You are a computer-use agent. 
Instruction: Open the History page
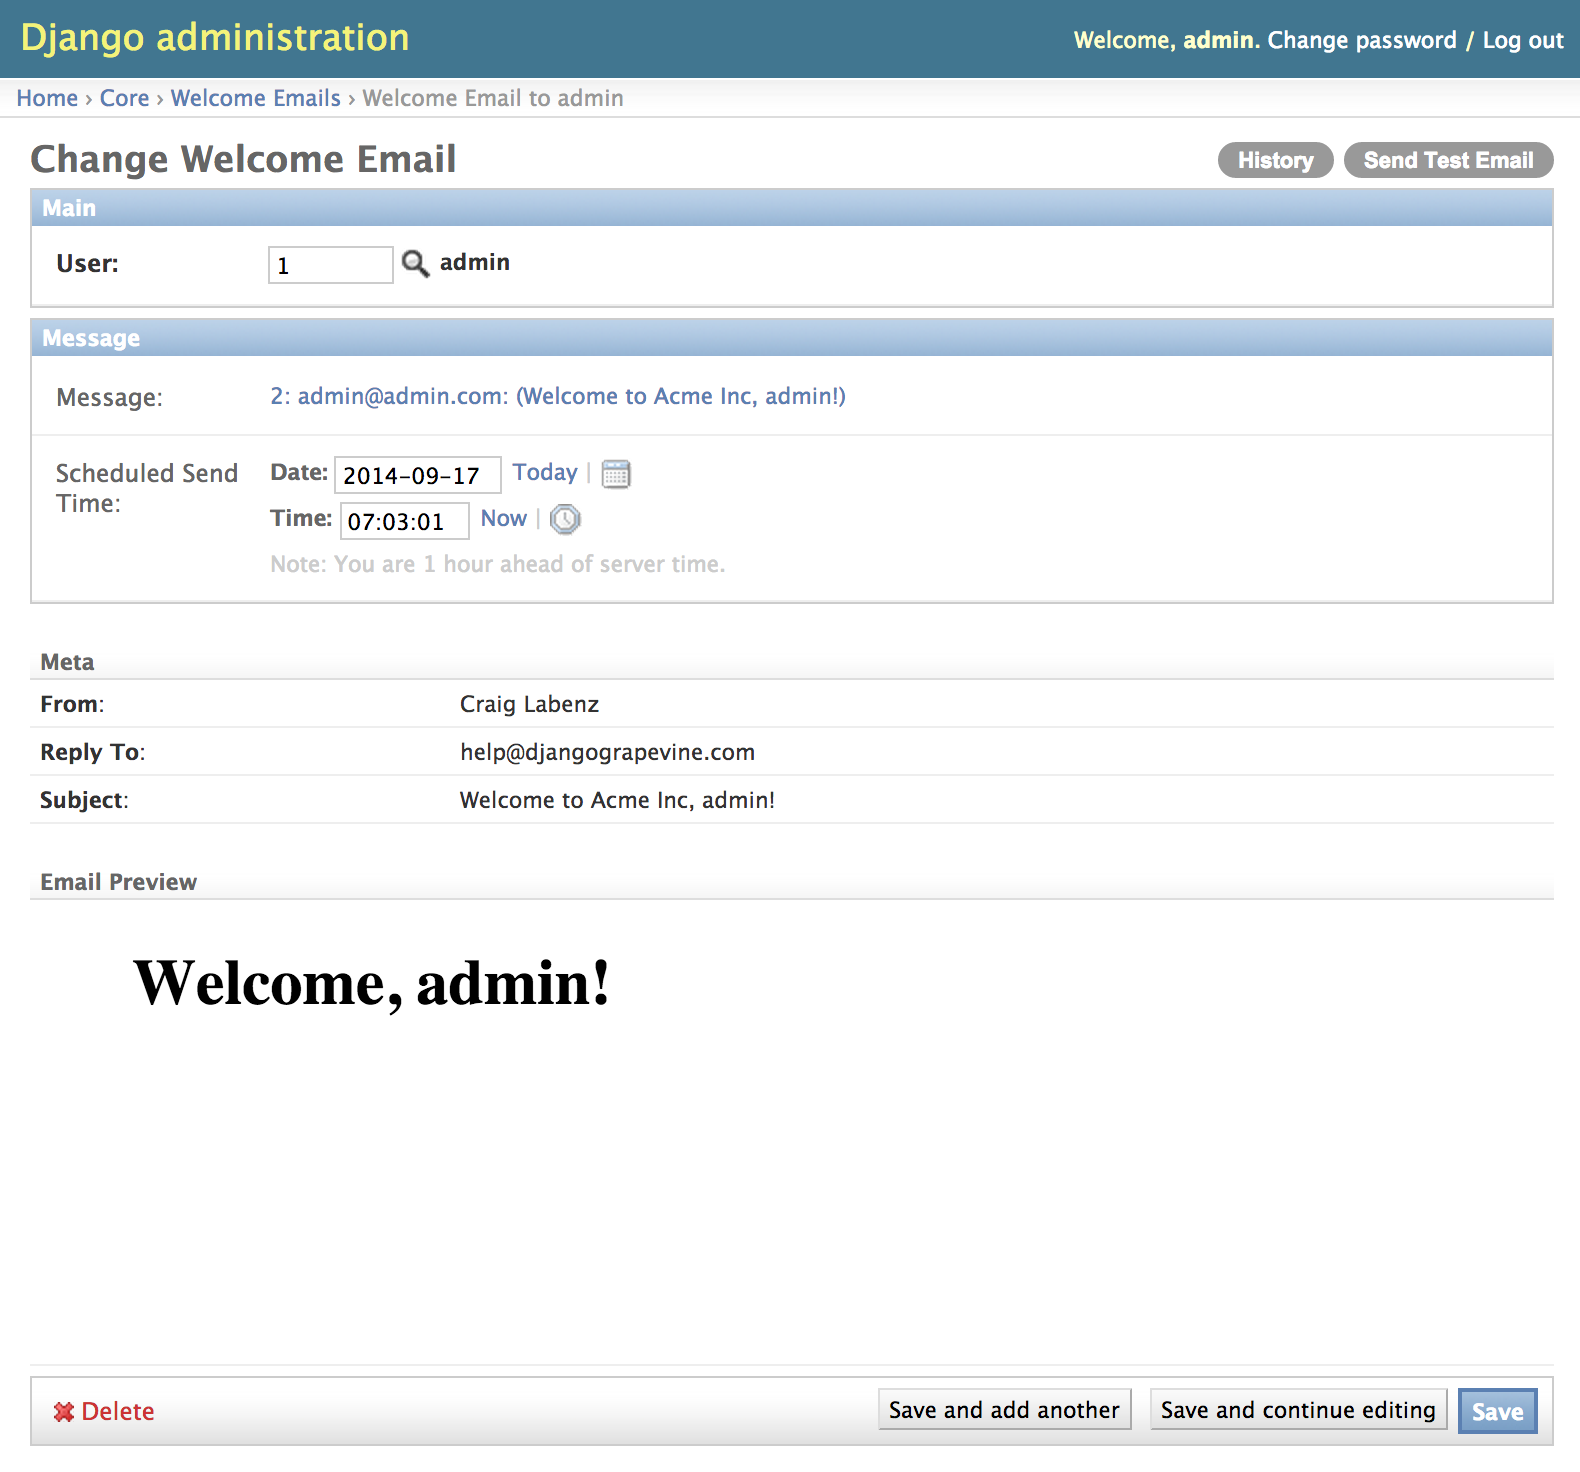pos(1276,160)
